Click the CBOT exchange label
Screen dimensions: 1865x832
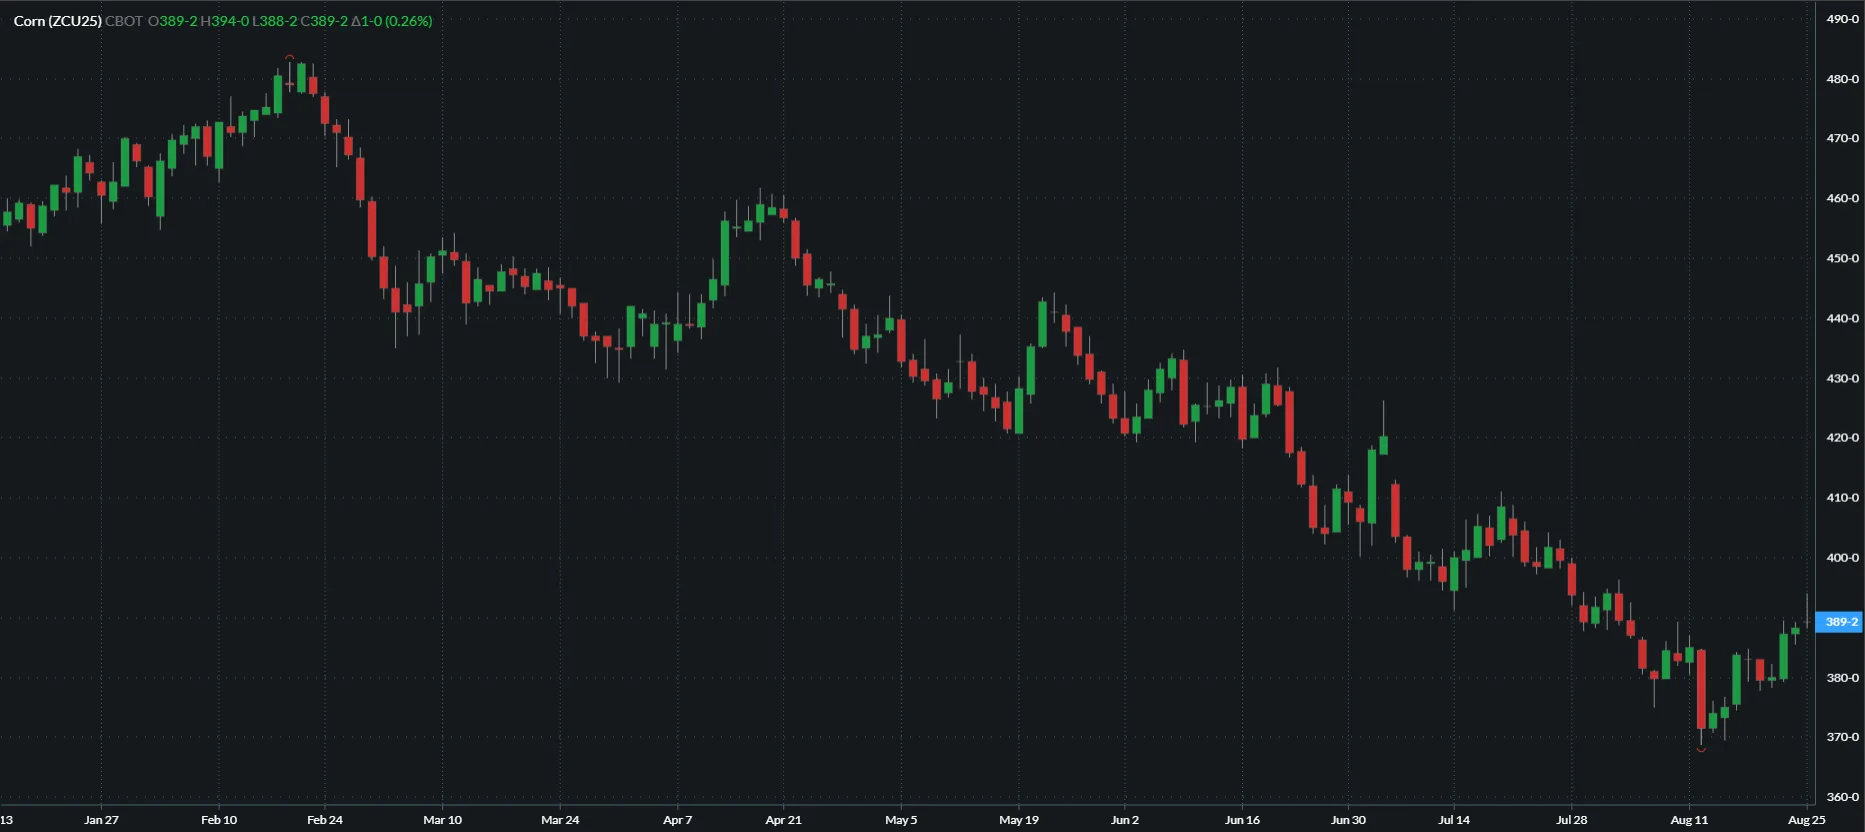click(124, 21)
